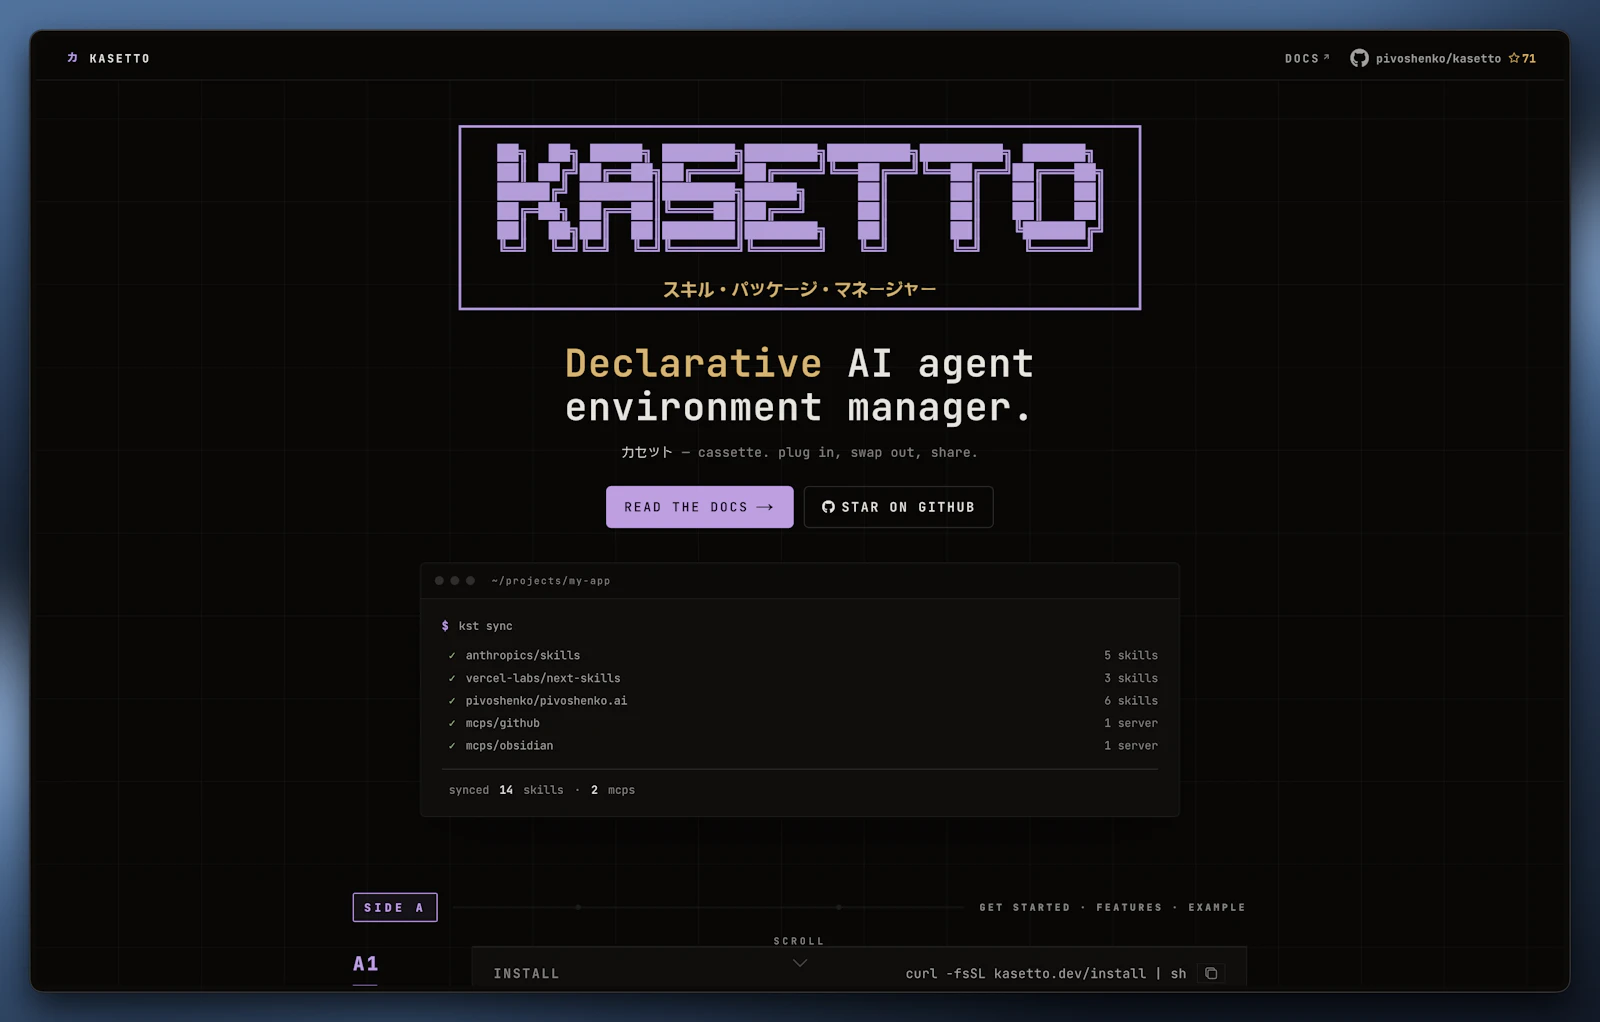Click the checkmark beside anthropics/skills
Screen dimensions: 1600x1022
[x=452, y=656]
